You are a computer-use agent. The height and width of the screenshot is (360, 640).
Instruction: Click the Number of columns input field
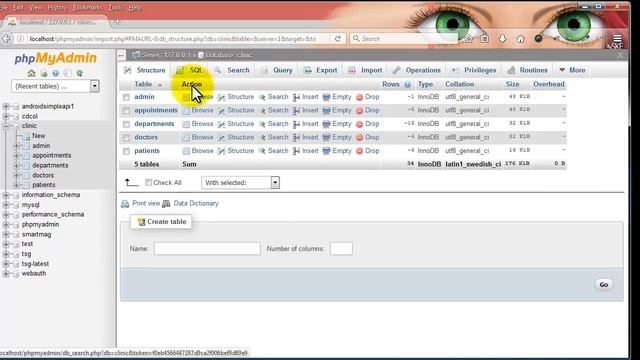tap(341, 249)
